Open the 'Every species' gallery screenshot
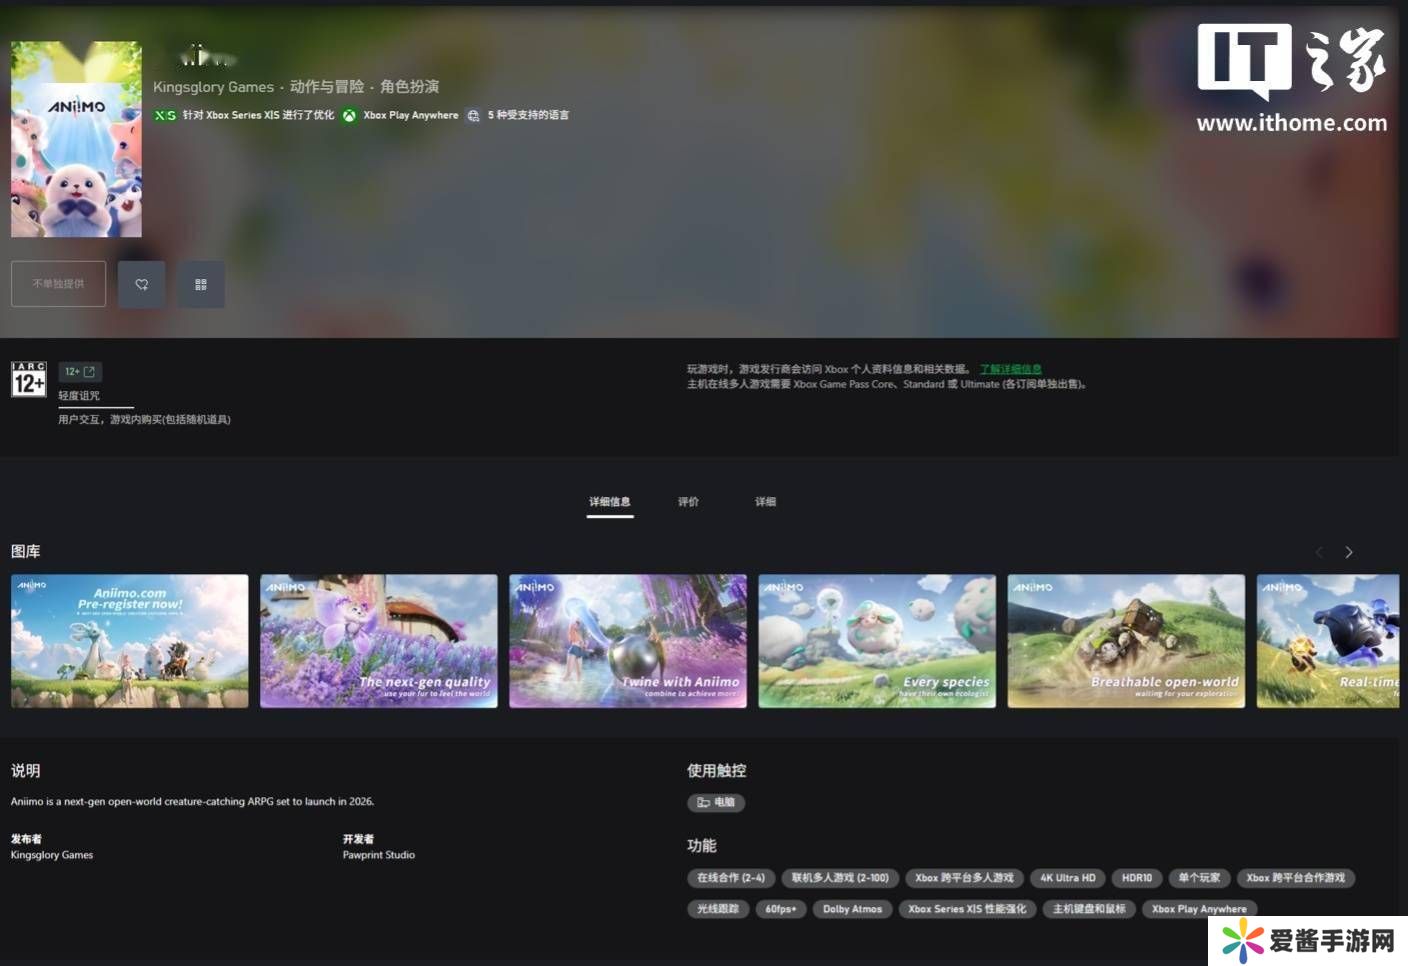This screenshot has height=966, width=1408. (x=877, y=641)
